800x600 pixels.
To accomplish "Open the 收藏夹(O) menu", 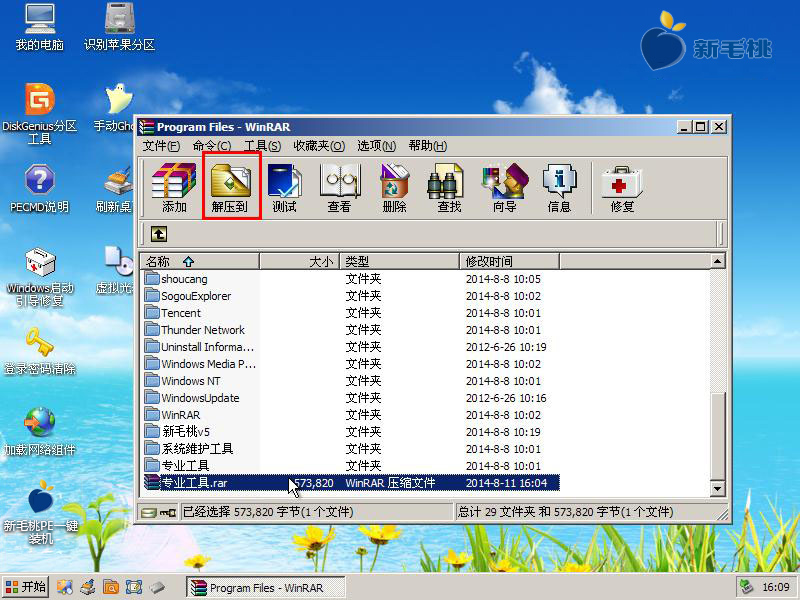I will pos(319,146).
